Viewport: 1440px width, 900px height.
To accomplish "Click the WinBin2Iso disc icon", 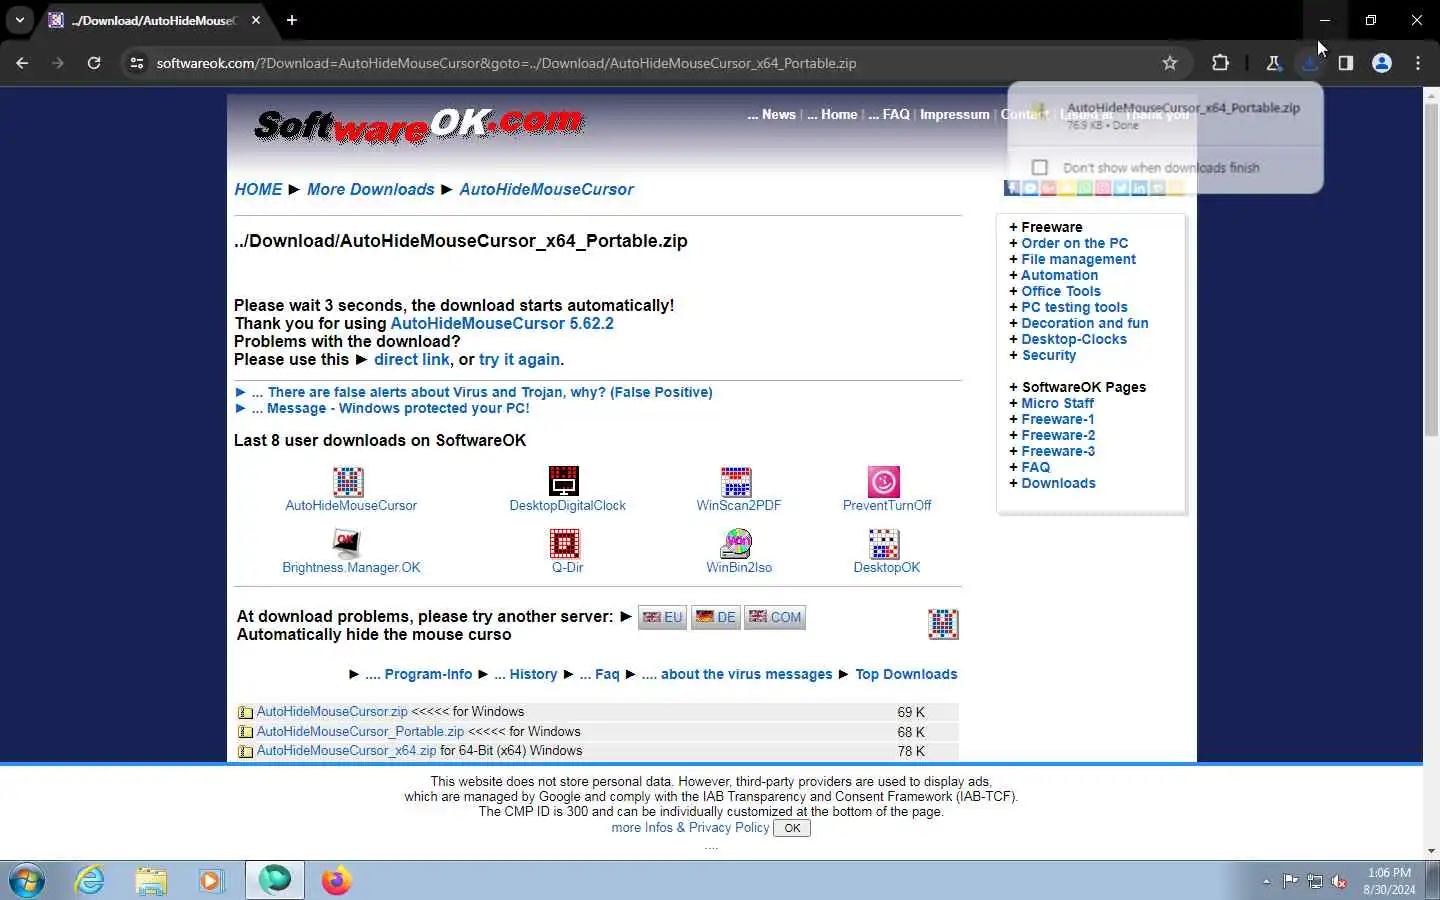I will (x=736, y=543).
